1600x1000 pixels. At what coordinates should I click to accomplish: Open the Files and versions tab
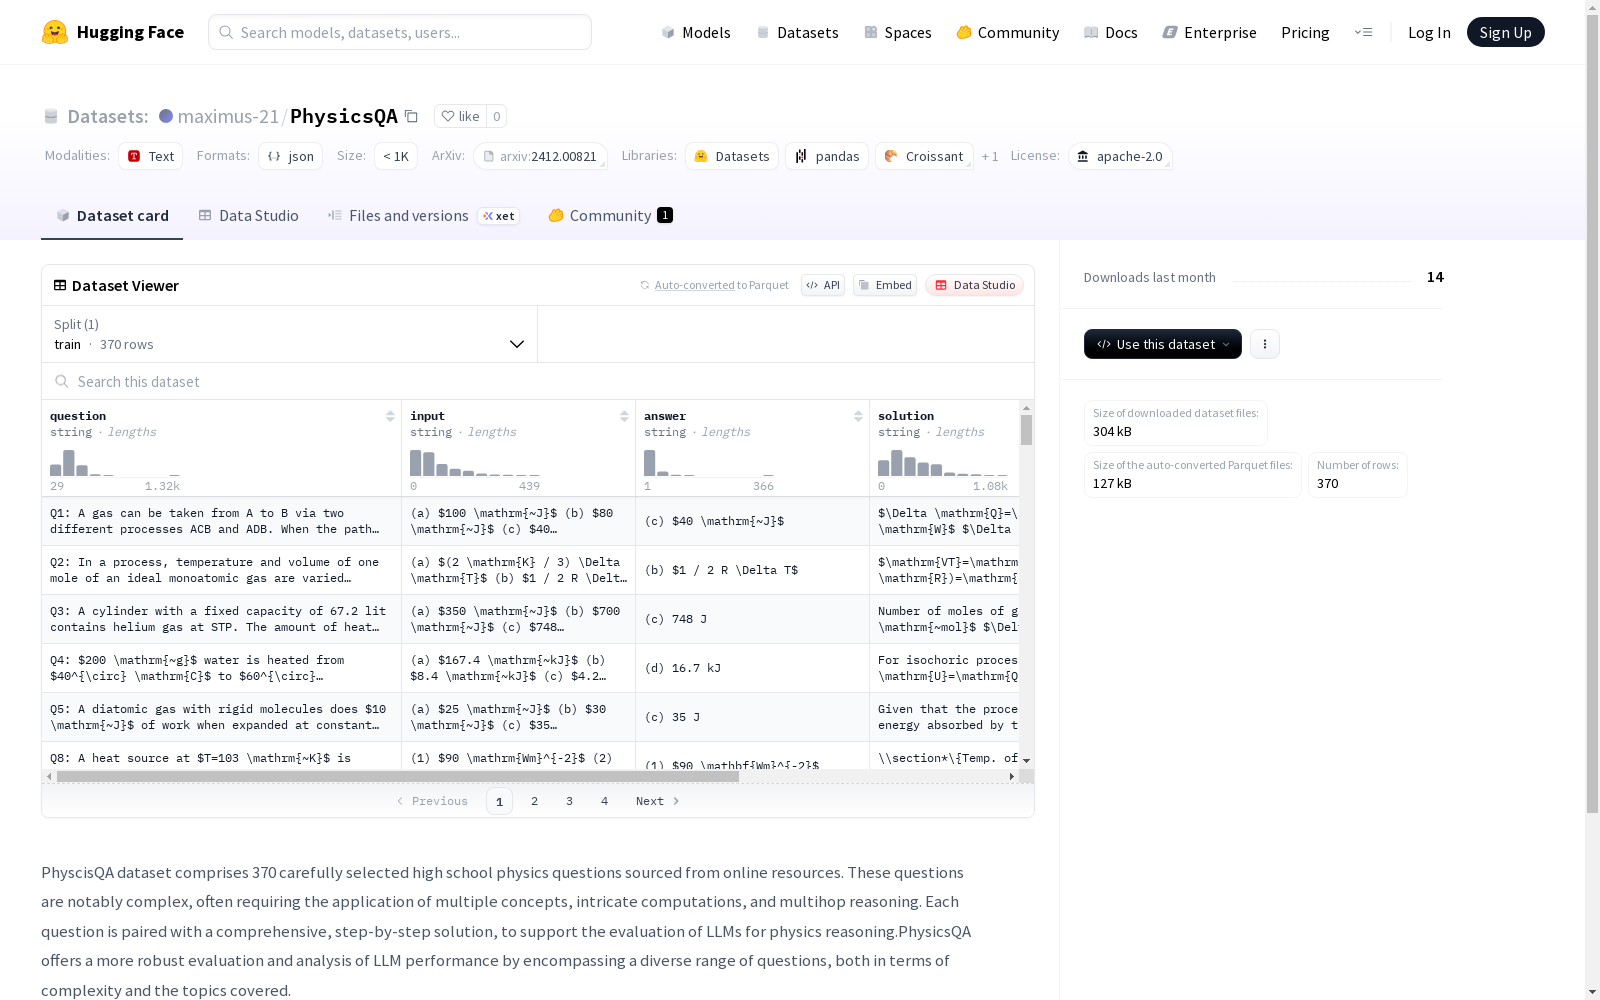tap(423, 216)
